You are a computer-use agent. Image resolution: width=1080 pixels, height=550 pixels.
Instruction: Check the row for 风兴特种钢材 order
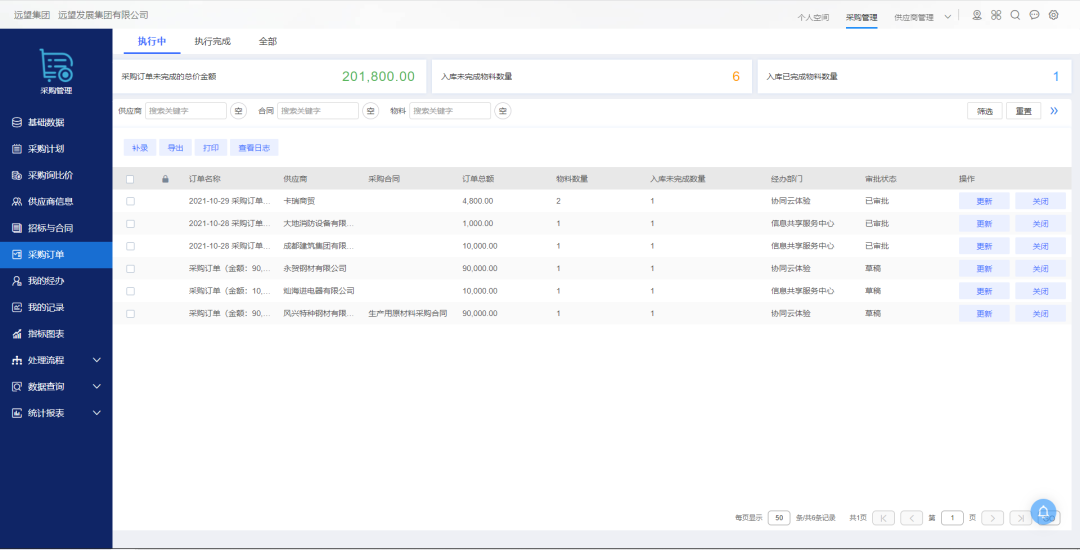(130, 314)
